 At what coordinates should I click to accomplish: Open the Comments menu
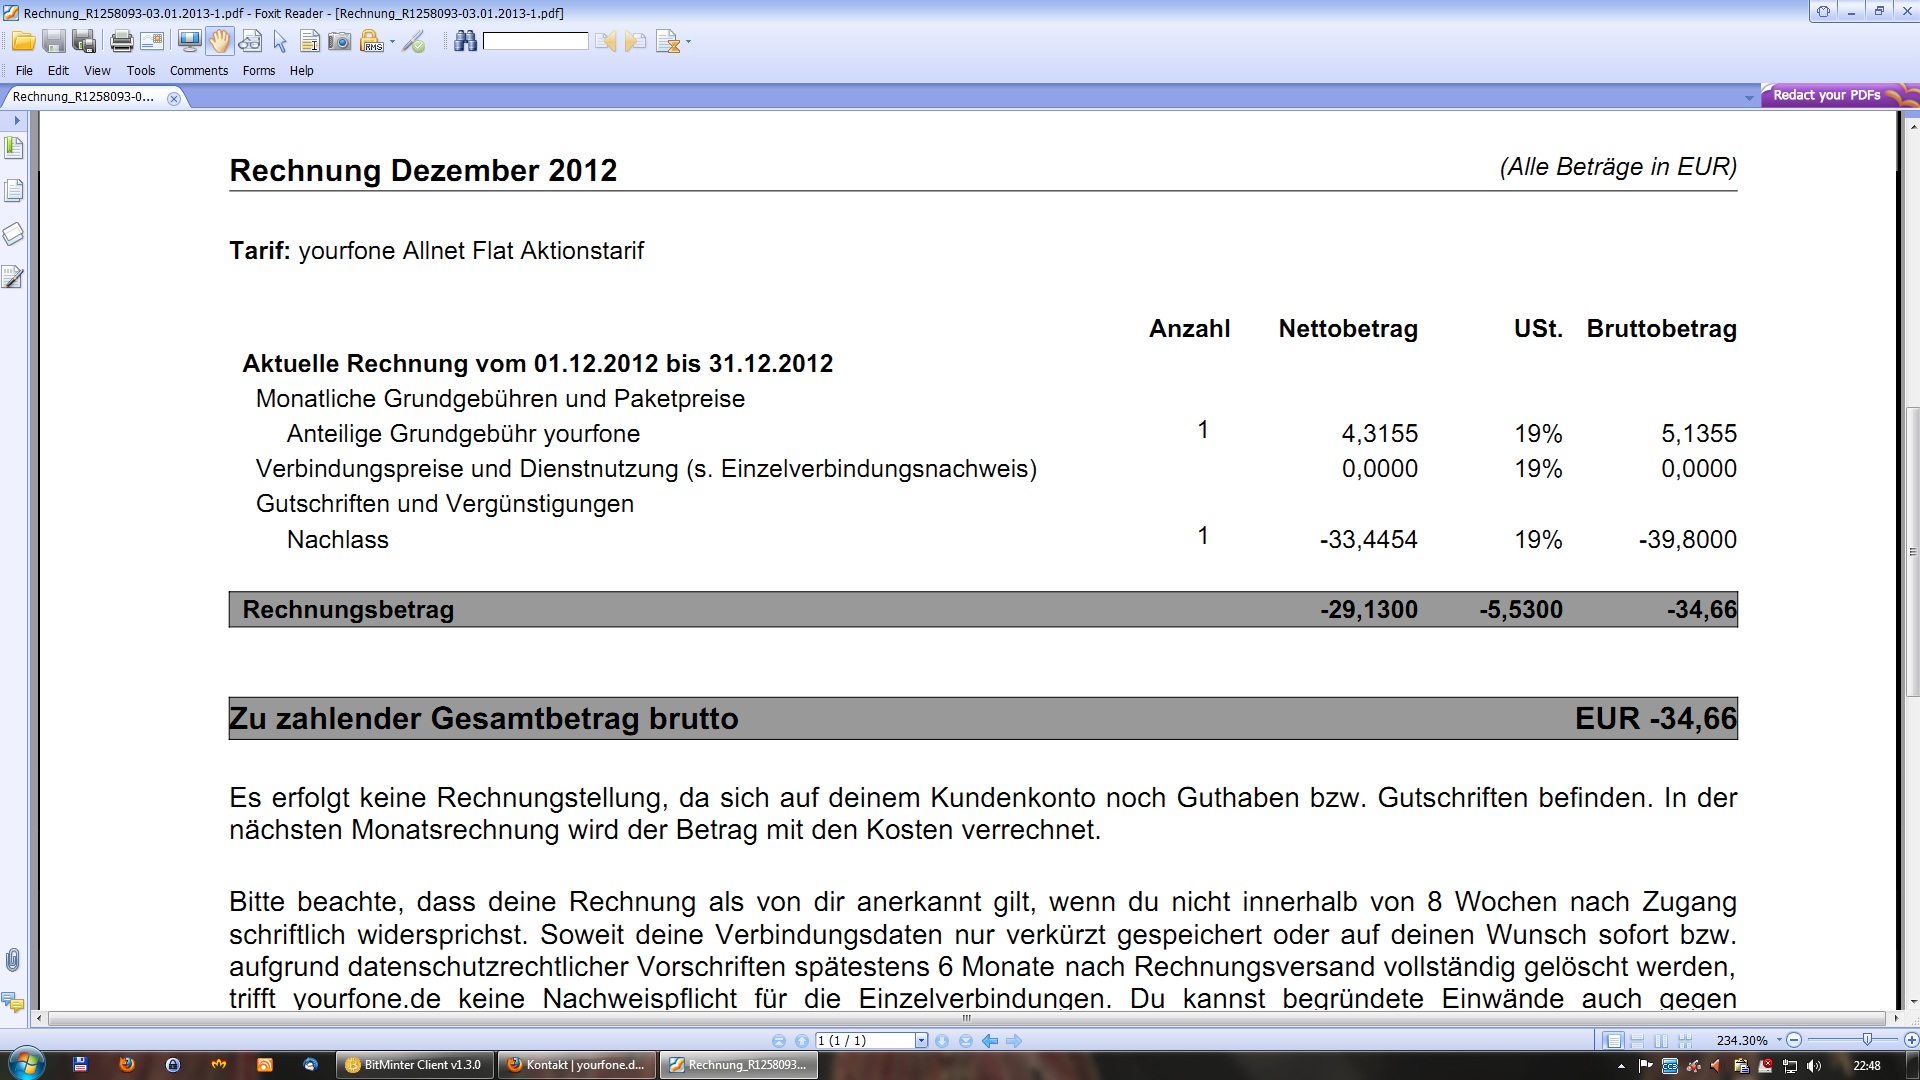[198, 71]
